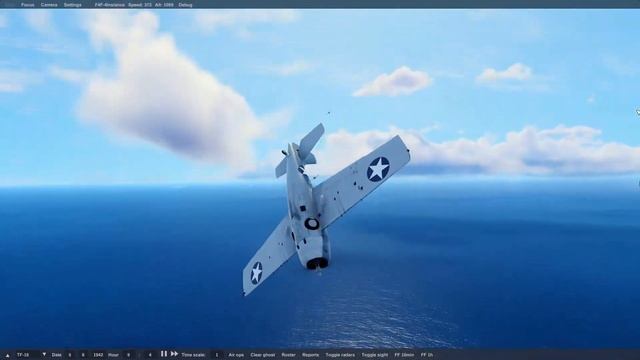Toggle radars display
Viewport: 640px width, 360px height.
point(340,355)
